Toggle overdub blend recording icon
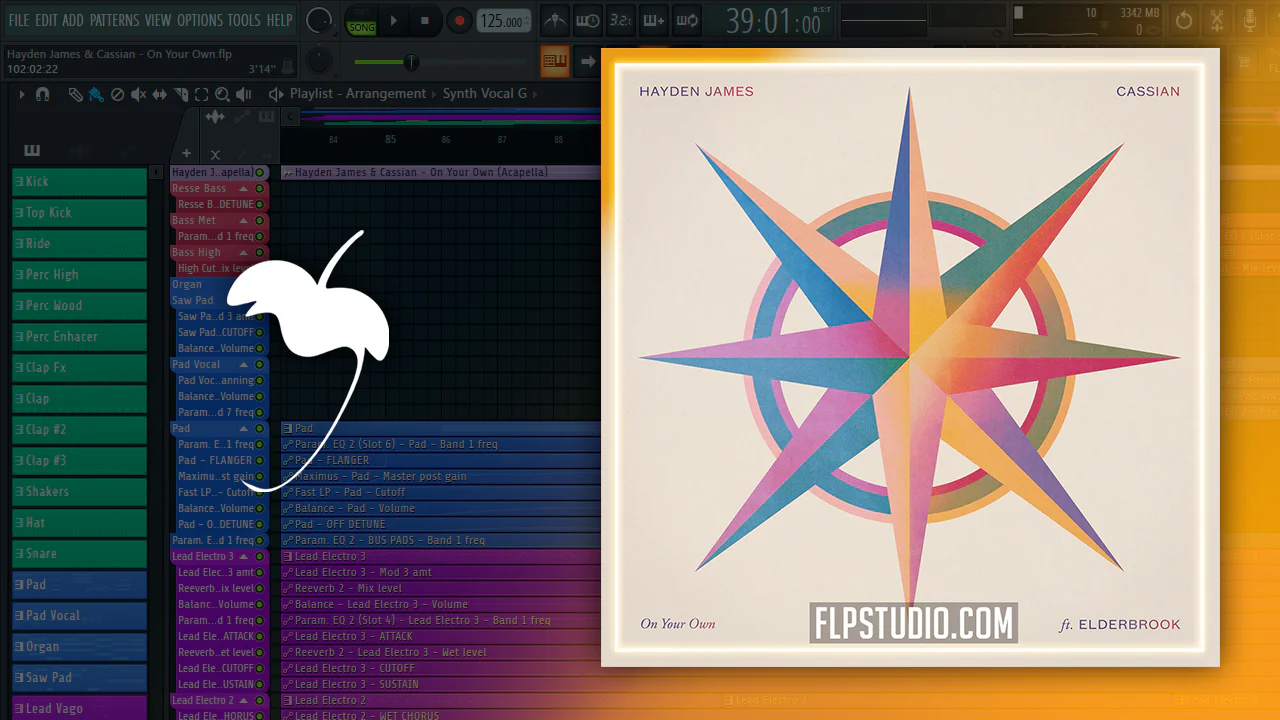The image size is (1280, 720). (654, 20)
